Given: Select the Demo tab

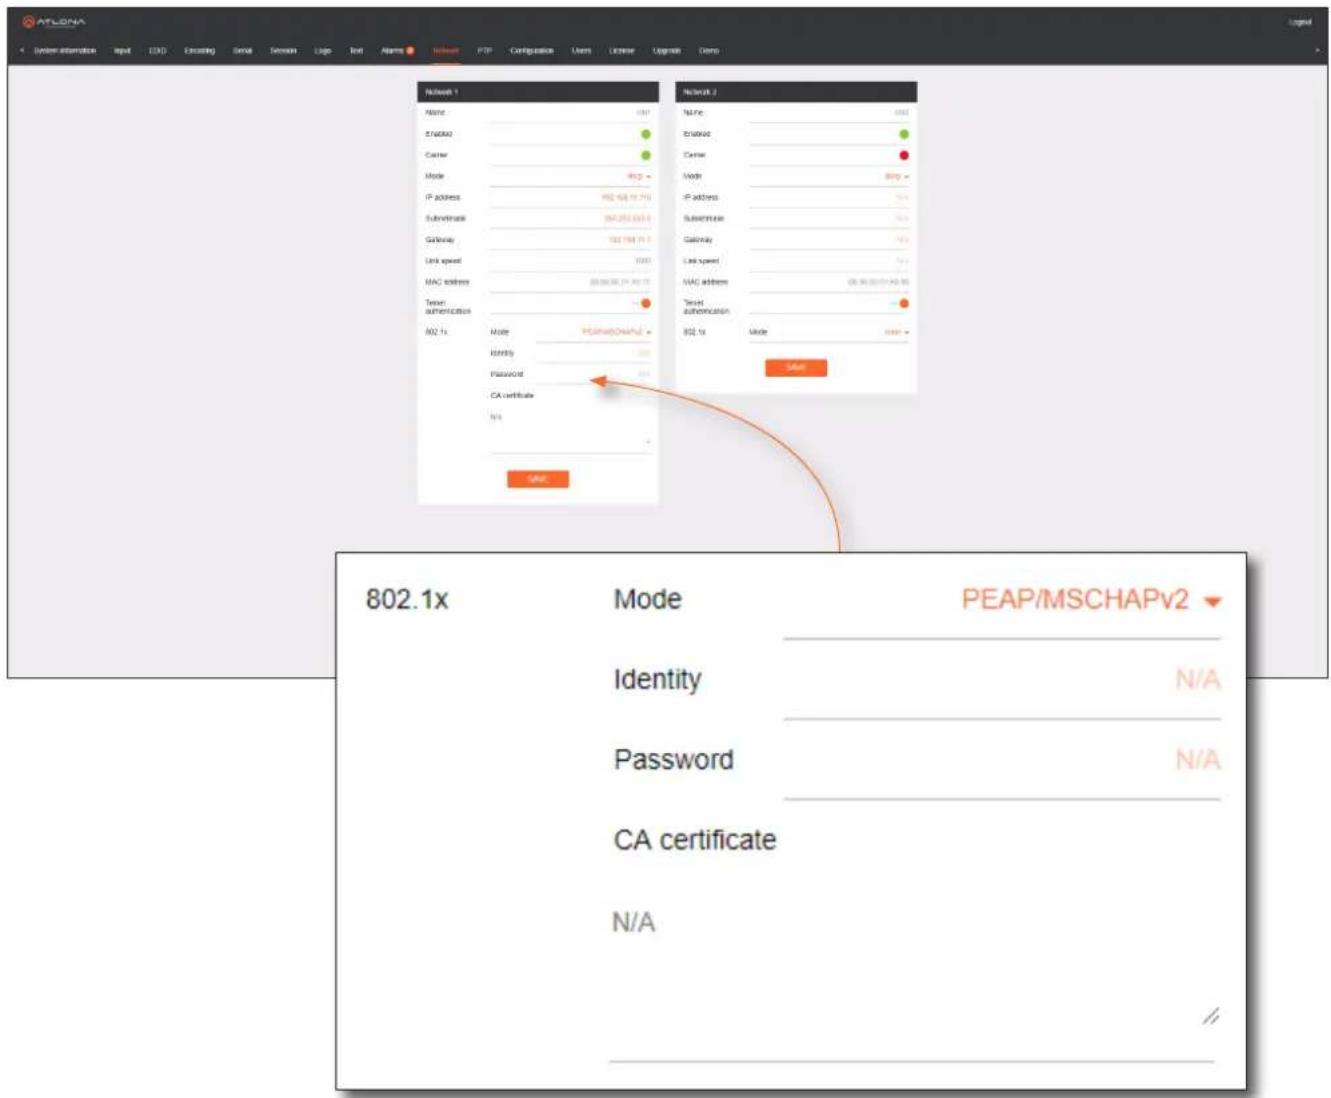Looking at the screenshot, I should (x=709, y=51).
